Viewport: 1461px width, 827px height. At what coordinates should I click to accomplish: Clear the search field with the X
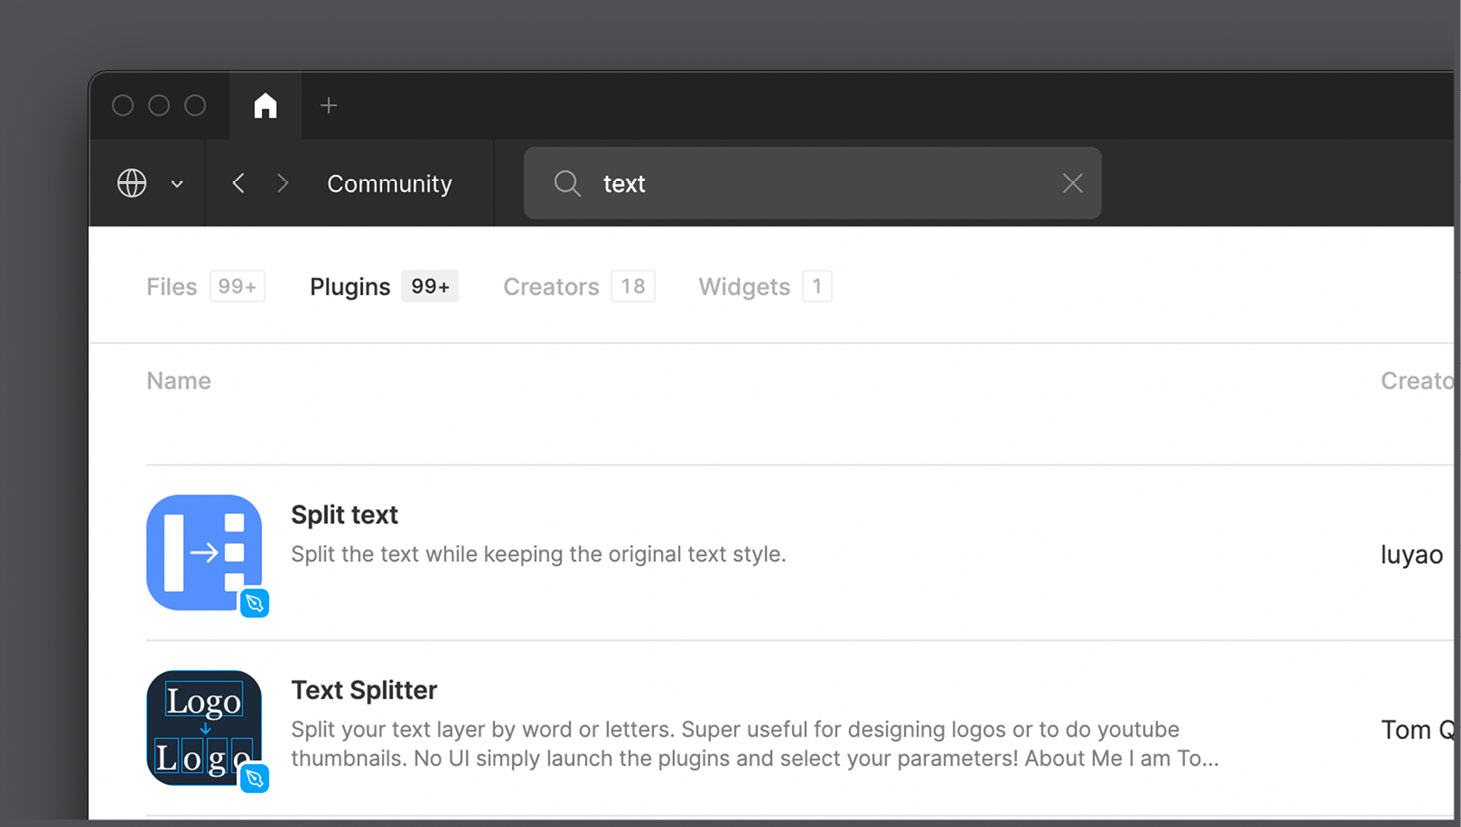tap(1072, 183)
